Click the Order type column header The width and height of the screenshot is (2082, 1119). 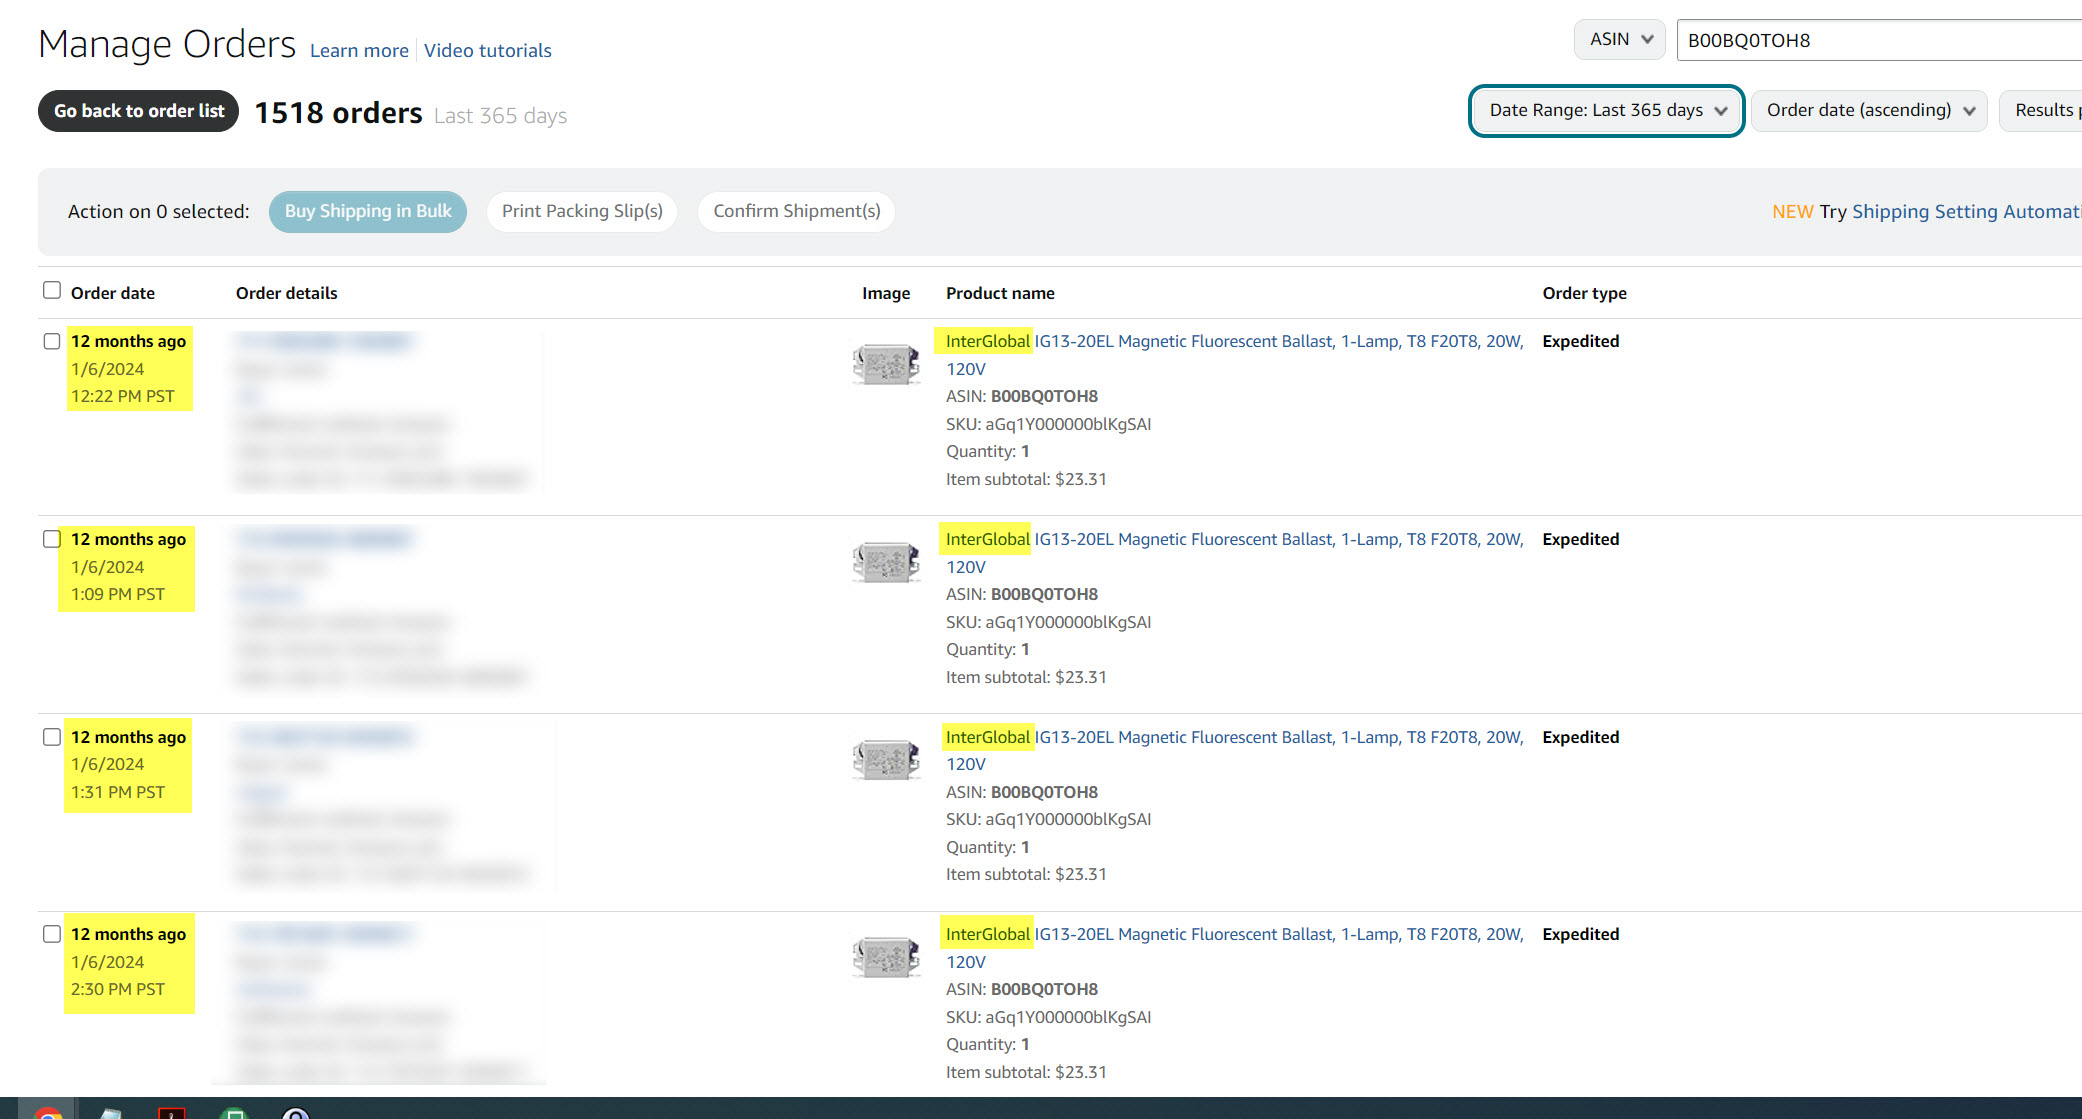click(1584, 293)
